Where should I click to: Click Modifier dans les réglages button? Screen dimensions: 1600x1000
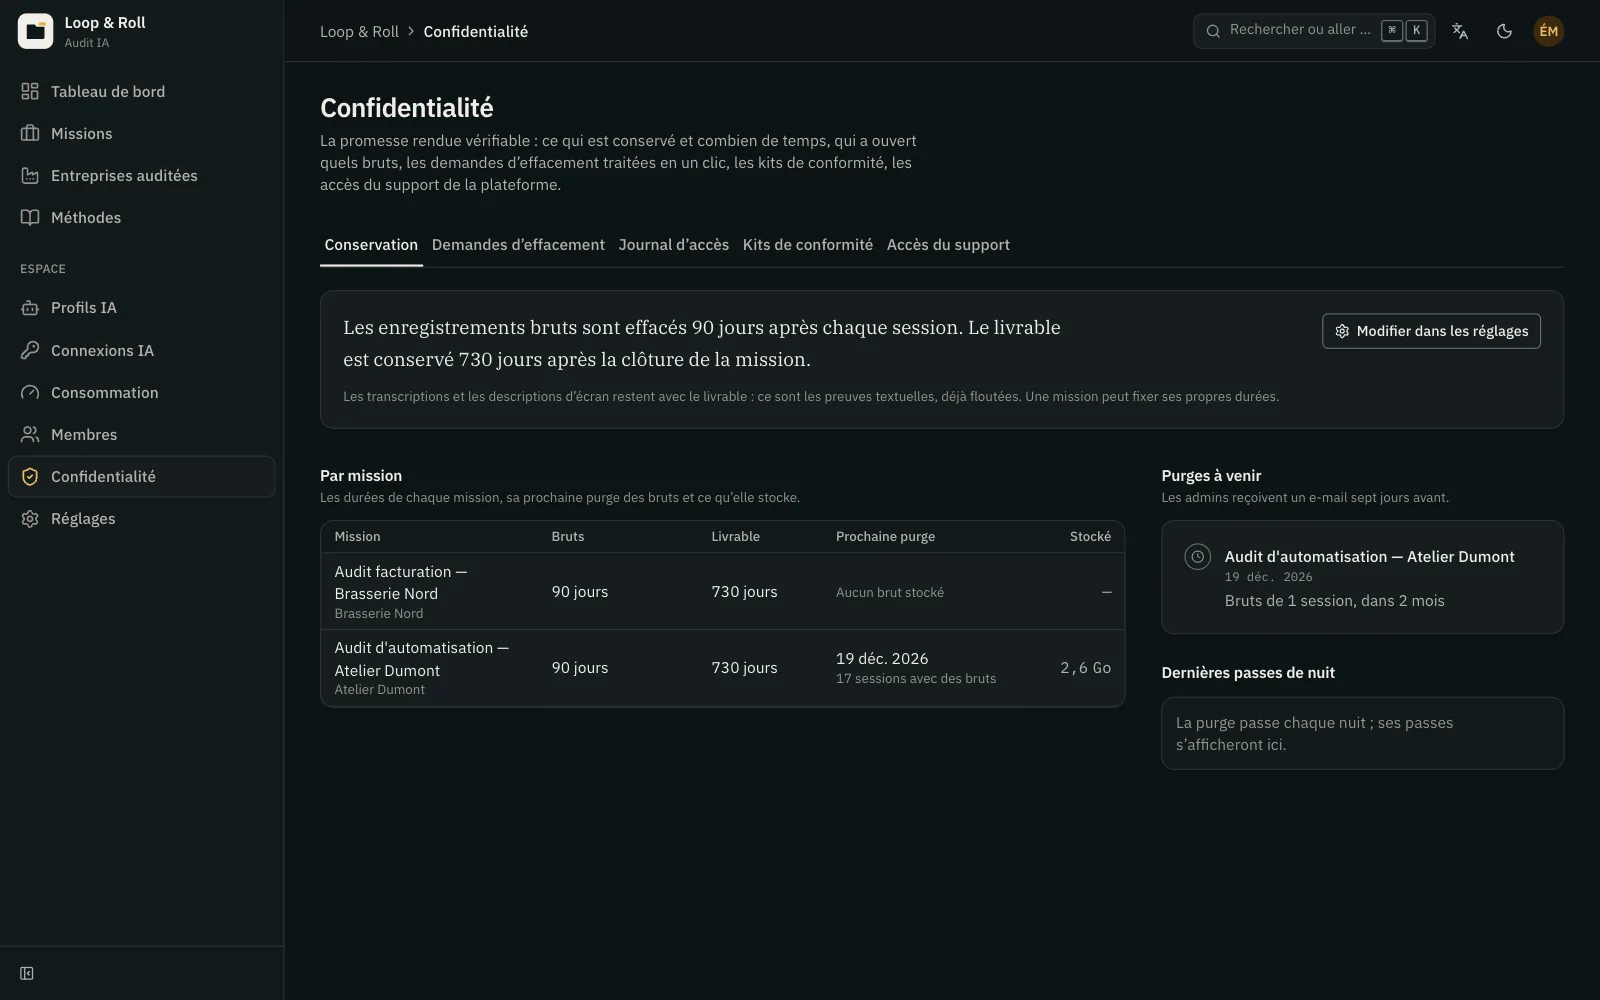[x=1431, y=331]
